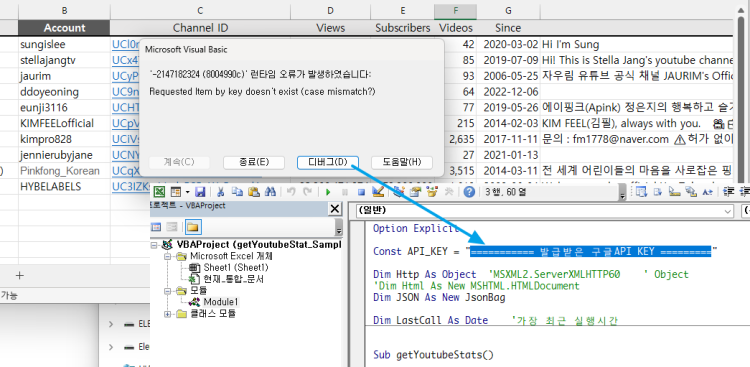This screenshot has width=750, height=367.
Task: Click the 도움말(H) button in error dialog
Action: click(x=402, y=162)
